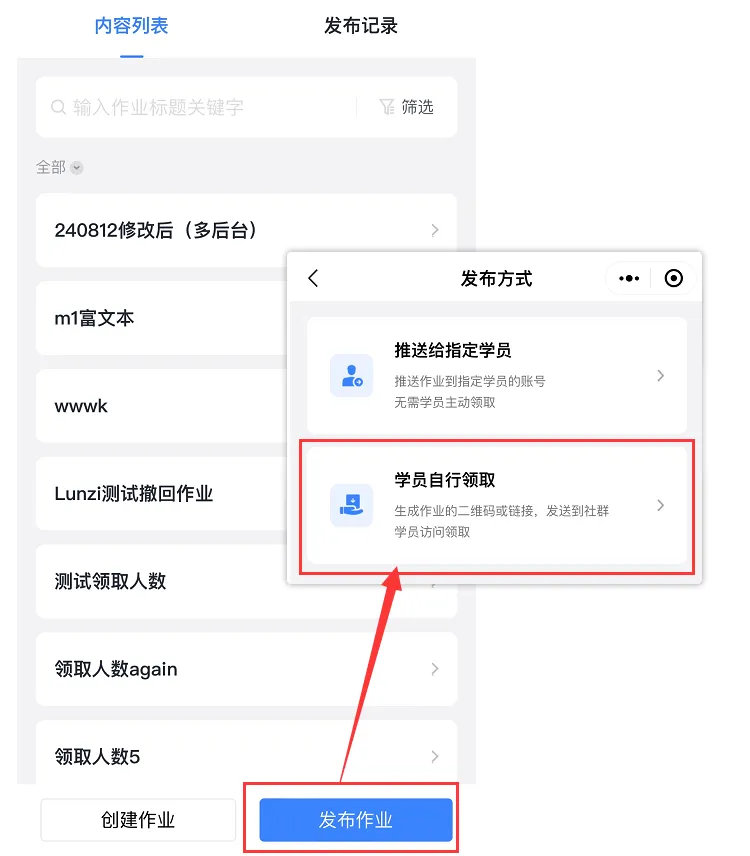The height and width of the screenshot is (856, 750).
Task: Click the filter funnel icon 筛选
Action: point(387,106)
